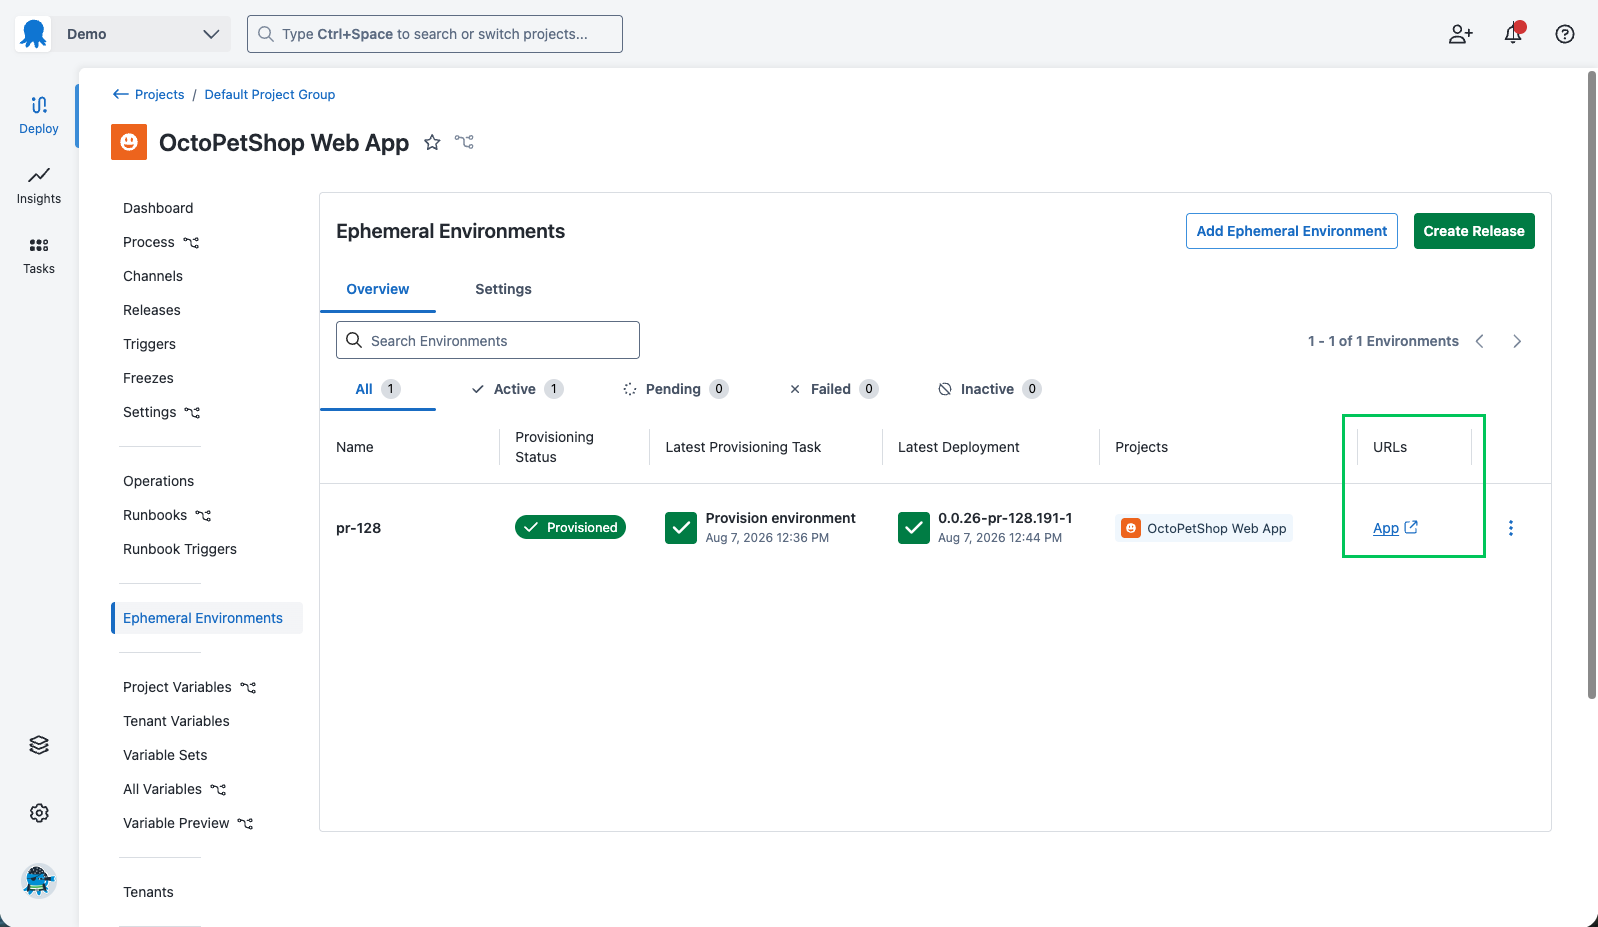Click the page vertical scrollbar
The width and height of the screenshot is (1598, 927).
1592,385
